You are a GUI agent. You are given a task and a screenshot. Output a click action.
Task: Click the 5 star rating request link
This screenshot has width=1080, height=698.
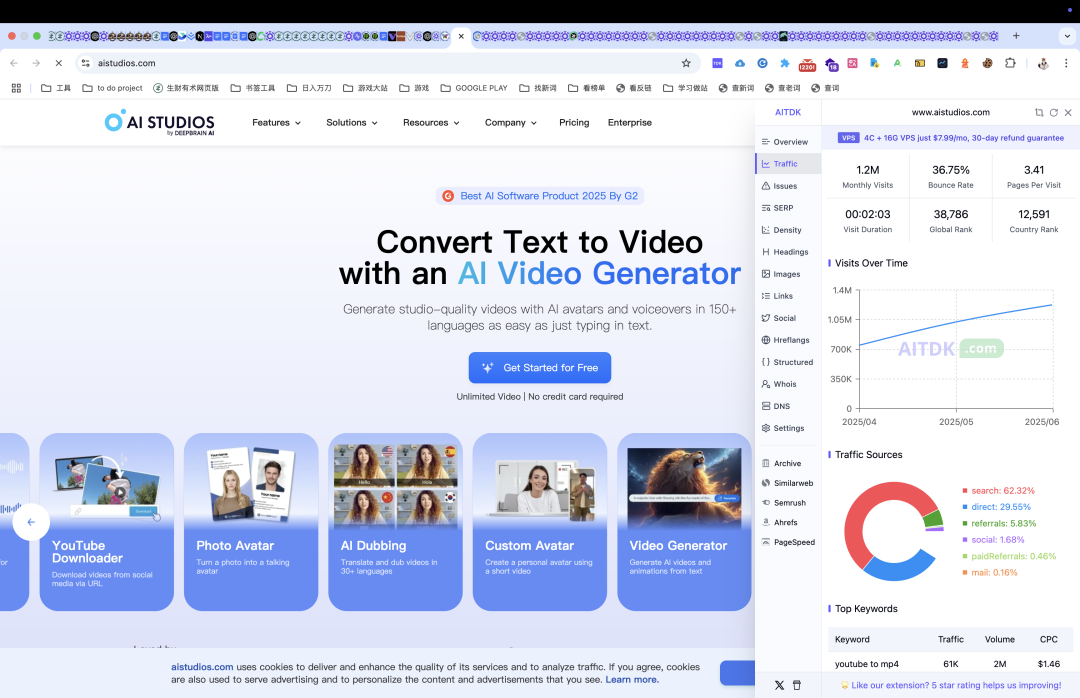click(x=951, y=686)
